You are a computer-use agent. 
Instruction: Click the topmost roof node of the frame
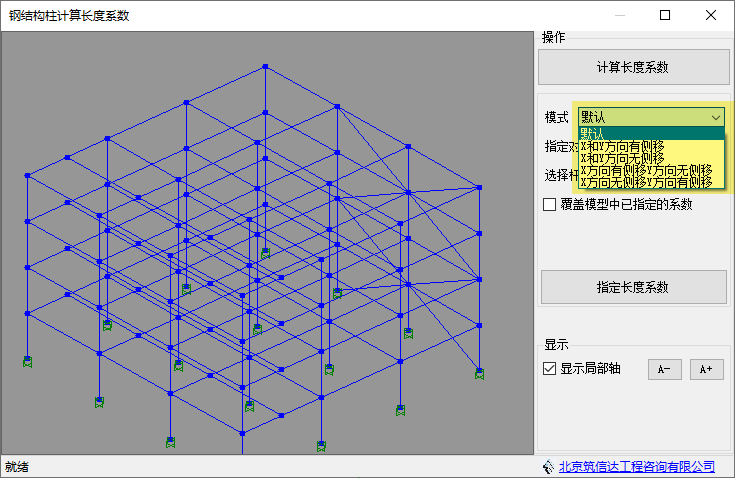(x=265, y=66)
